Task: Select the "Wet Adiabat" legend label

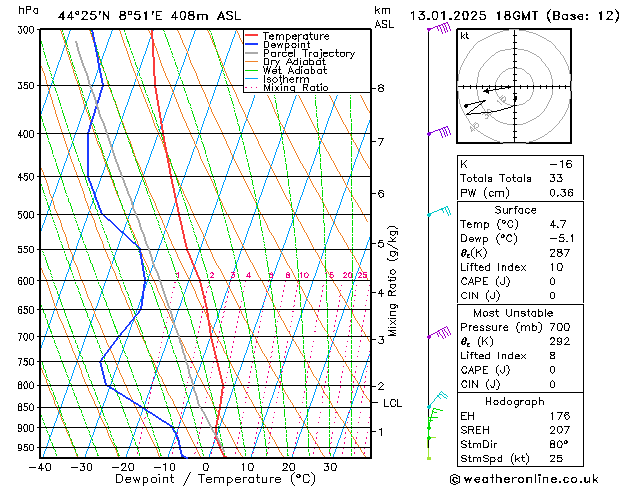Action: (295, 71)
